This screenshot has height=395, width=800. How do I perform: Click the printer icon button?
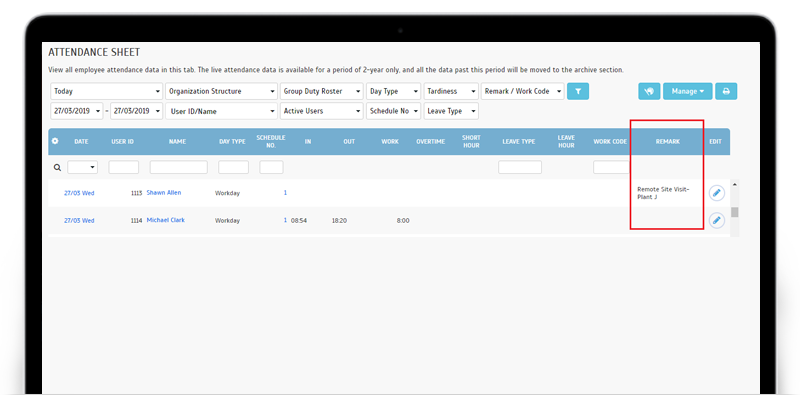pos(726,91)
